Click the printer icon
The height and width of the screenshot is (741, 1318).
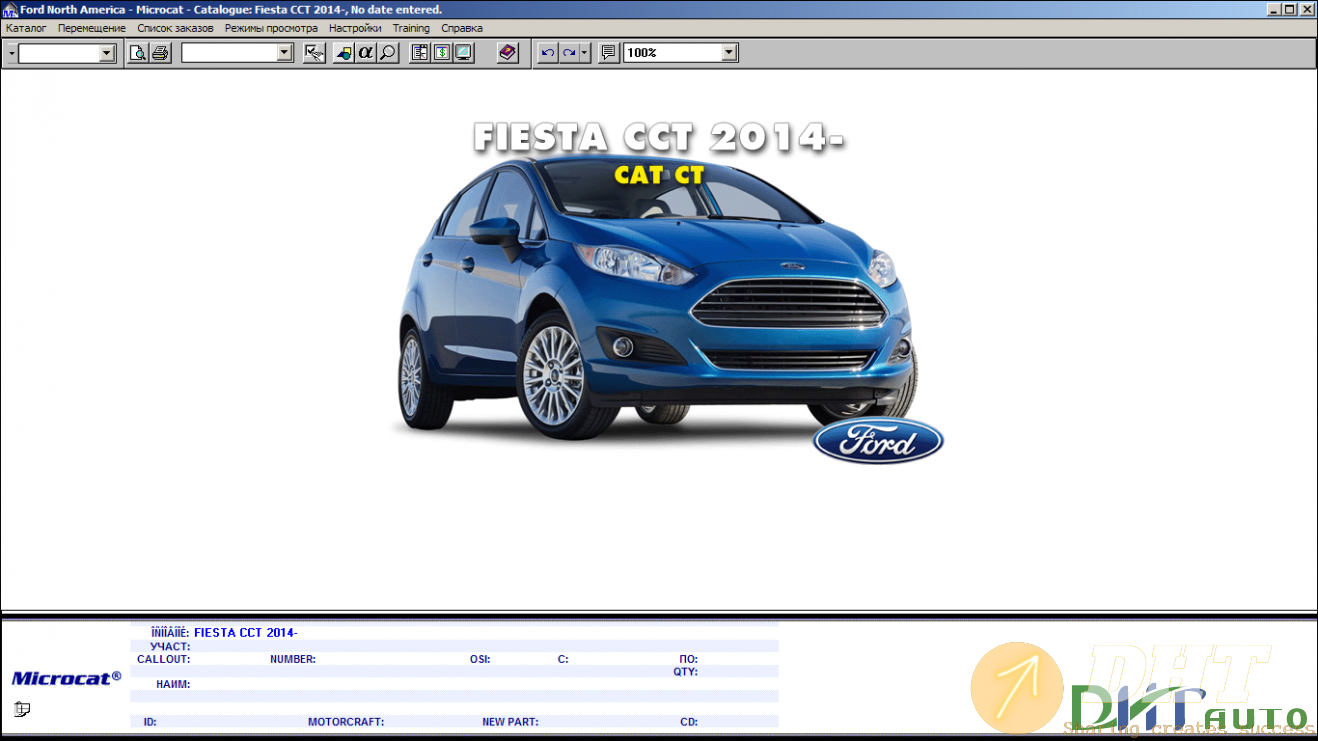pyautogui.click(x=160, y=53)
